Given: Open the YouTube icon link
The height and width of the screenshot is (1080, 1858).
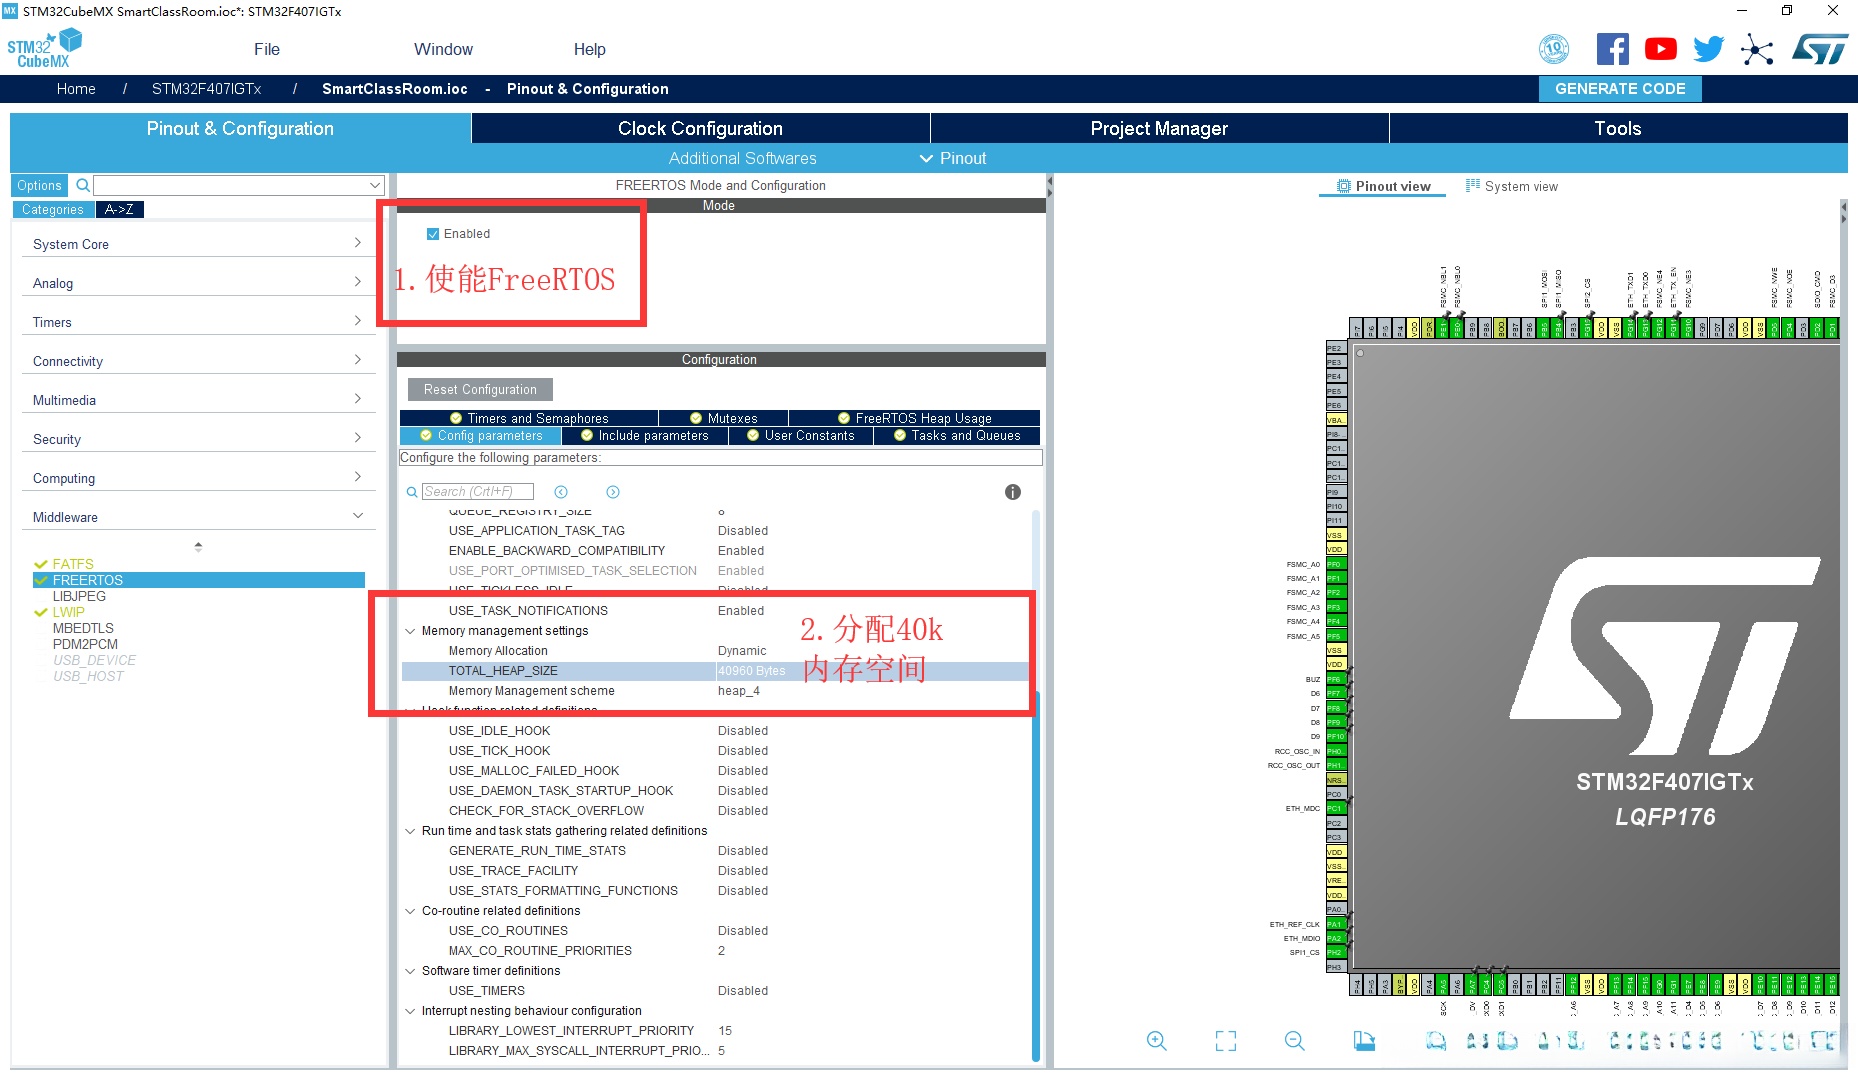Looking at the screenshot, I should [1660, 49].
